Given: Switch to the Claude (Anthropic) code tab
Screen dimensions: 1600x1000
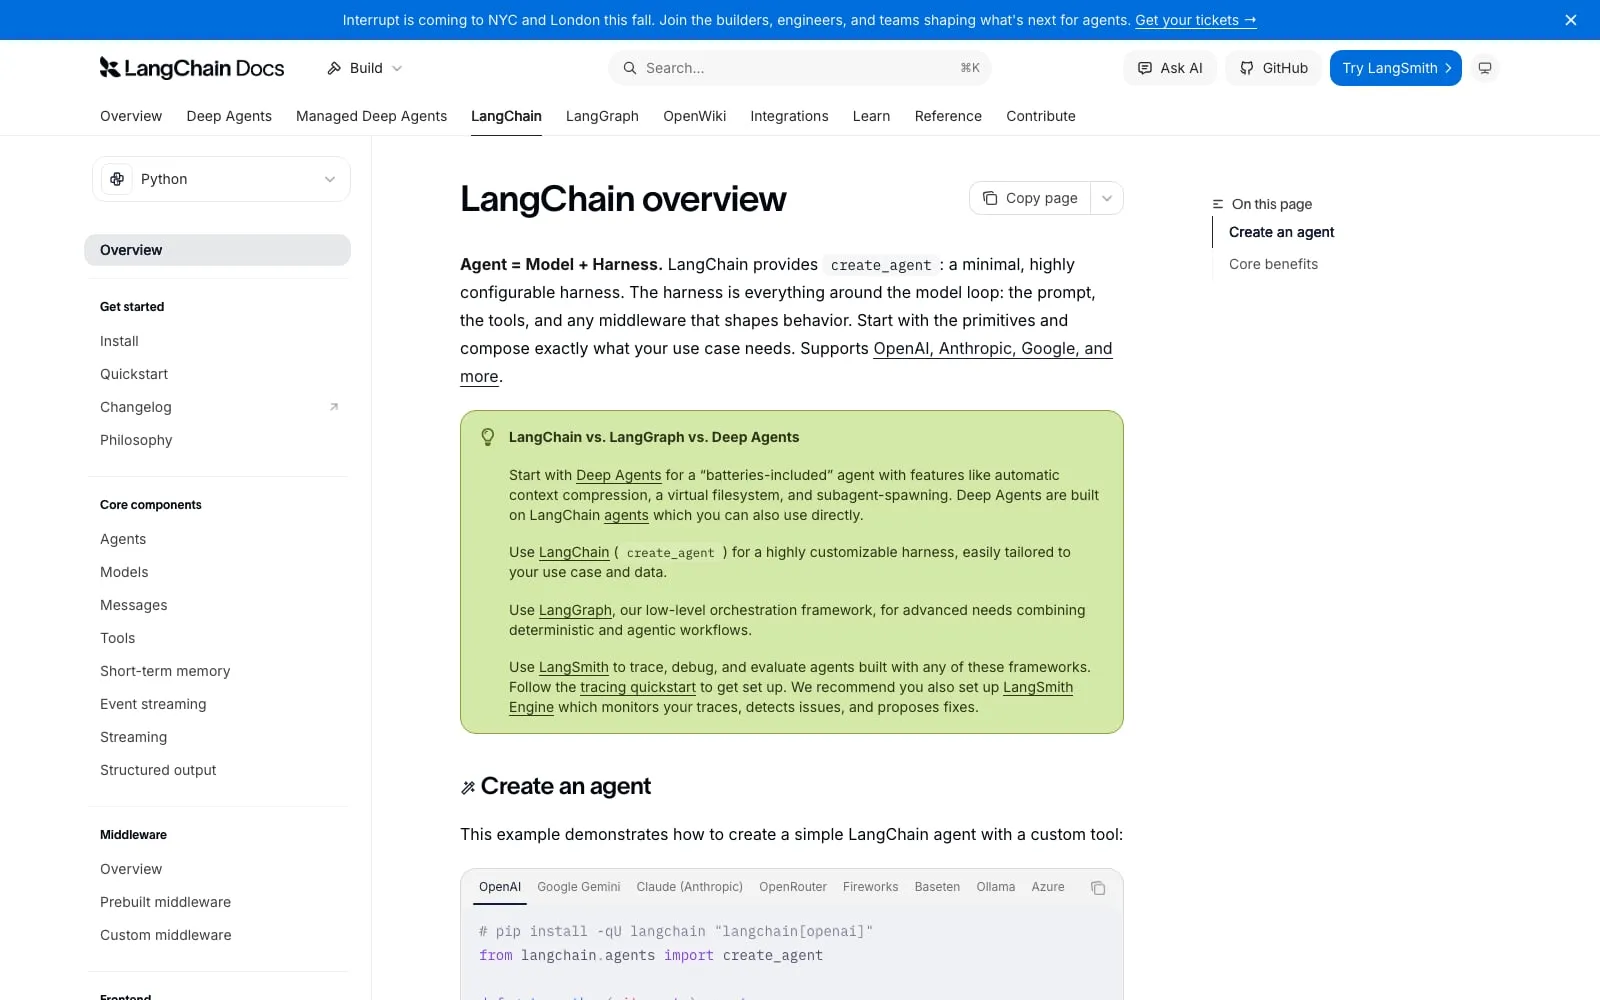Looking at the screenshot, I should point(690,887).
